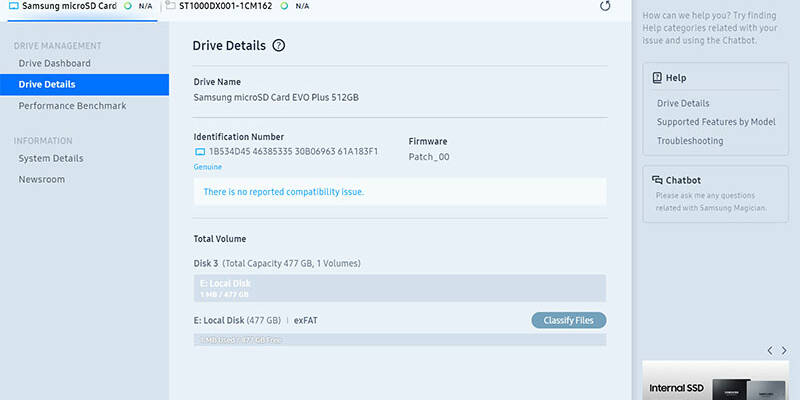Click the exFAT file system label
Screen dimensions: 800x400
point(306,320)
